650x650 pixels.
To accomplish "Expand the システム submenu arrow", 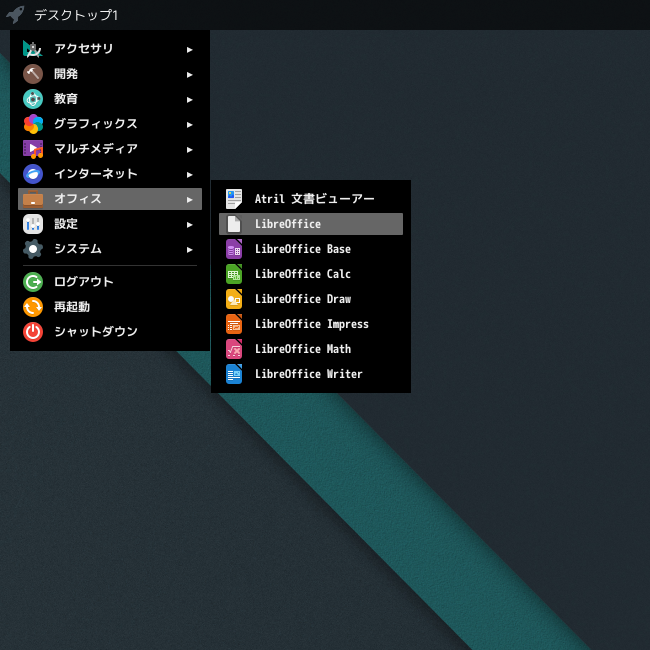I will tap(189, 250).
